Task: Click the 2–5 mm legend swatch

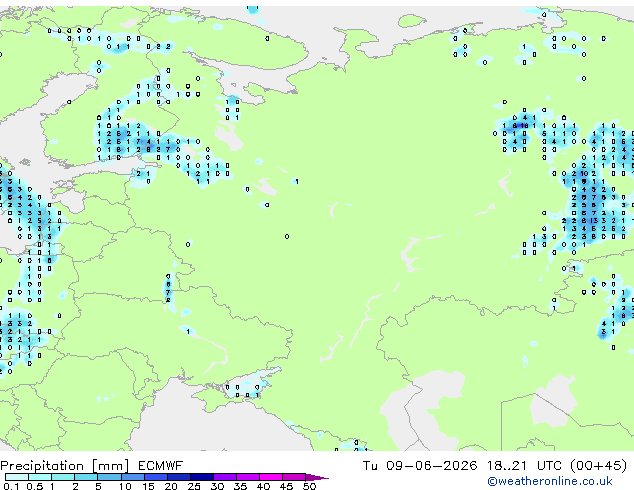Action: [86, 477]
